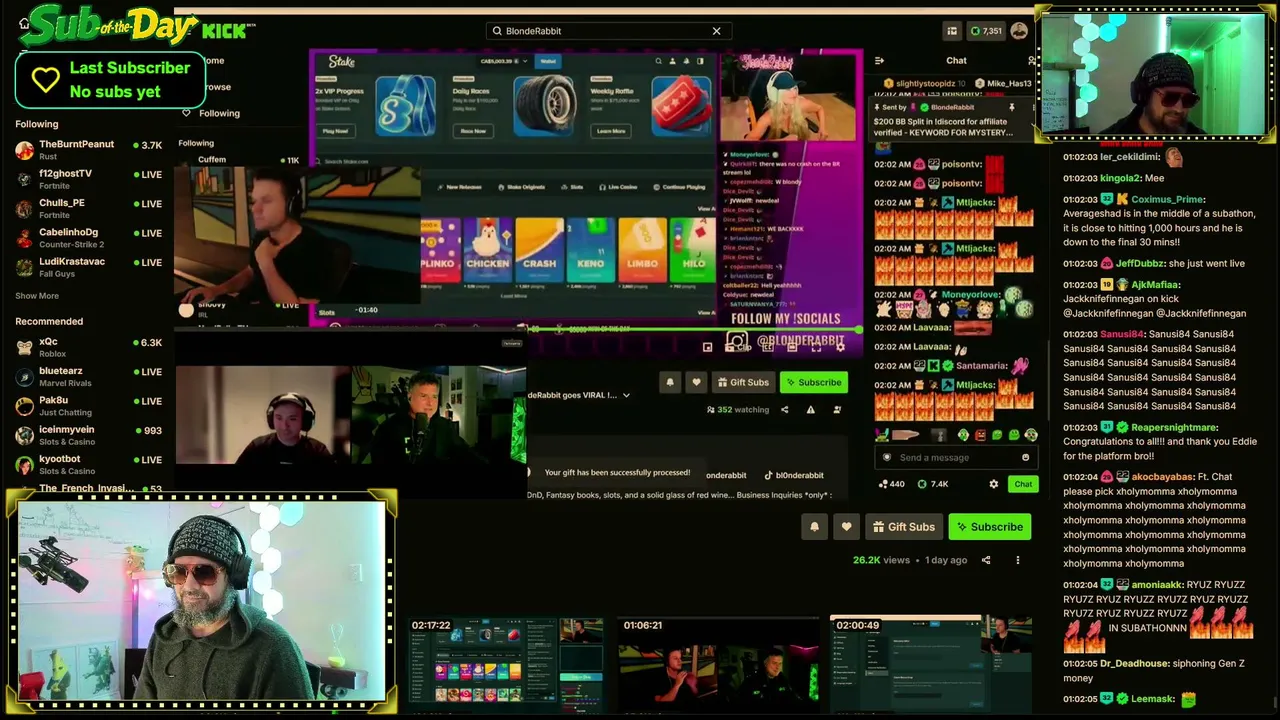
Task: Click the 440 channel points counter
Action: pos(891,484)
